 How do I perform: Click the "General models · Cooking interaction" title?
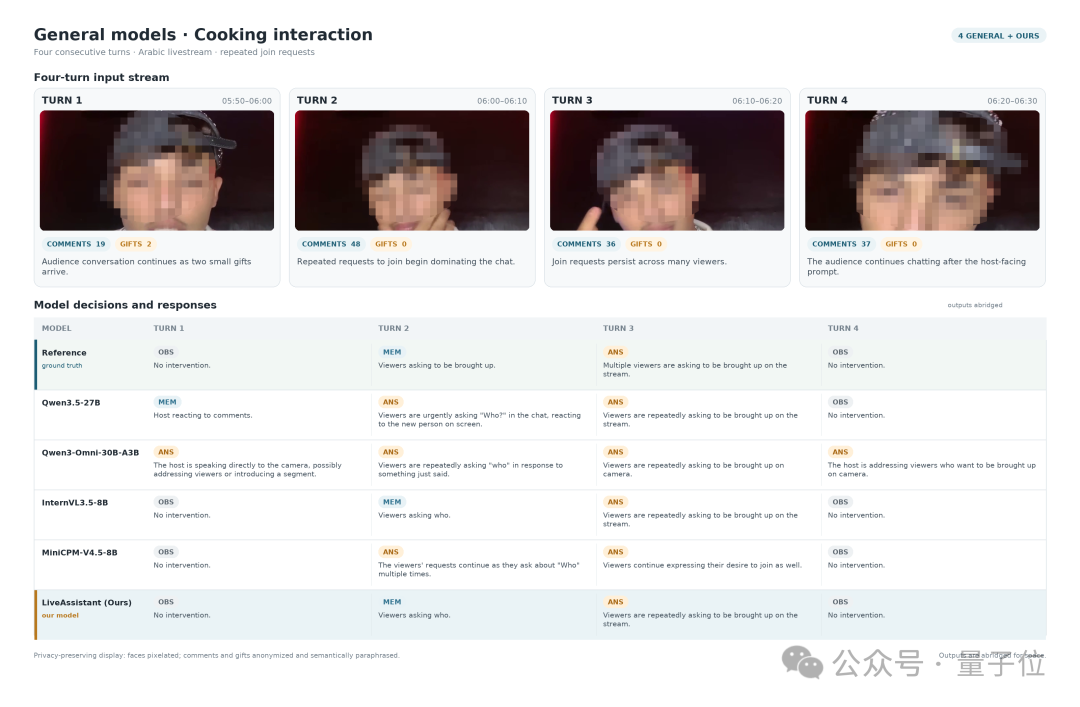pyautogui.click(x=203, y=34)
